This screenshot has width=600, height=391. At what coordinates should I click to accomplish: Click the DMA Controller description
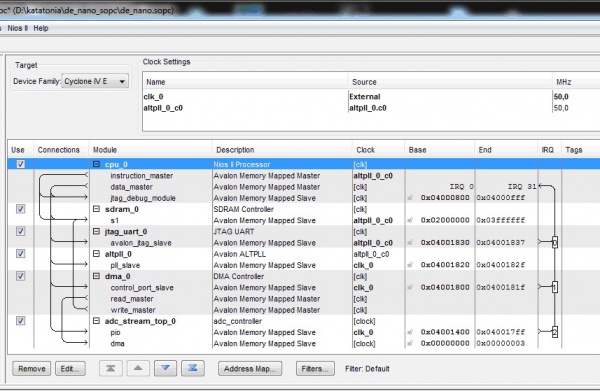click(x=238, y=276)
